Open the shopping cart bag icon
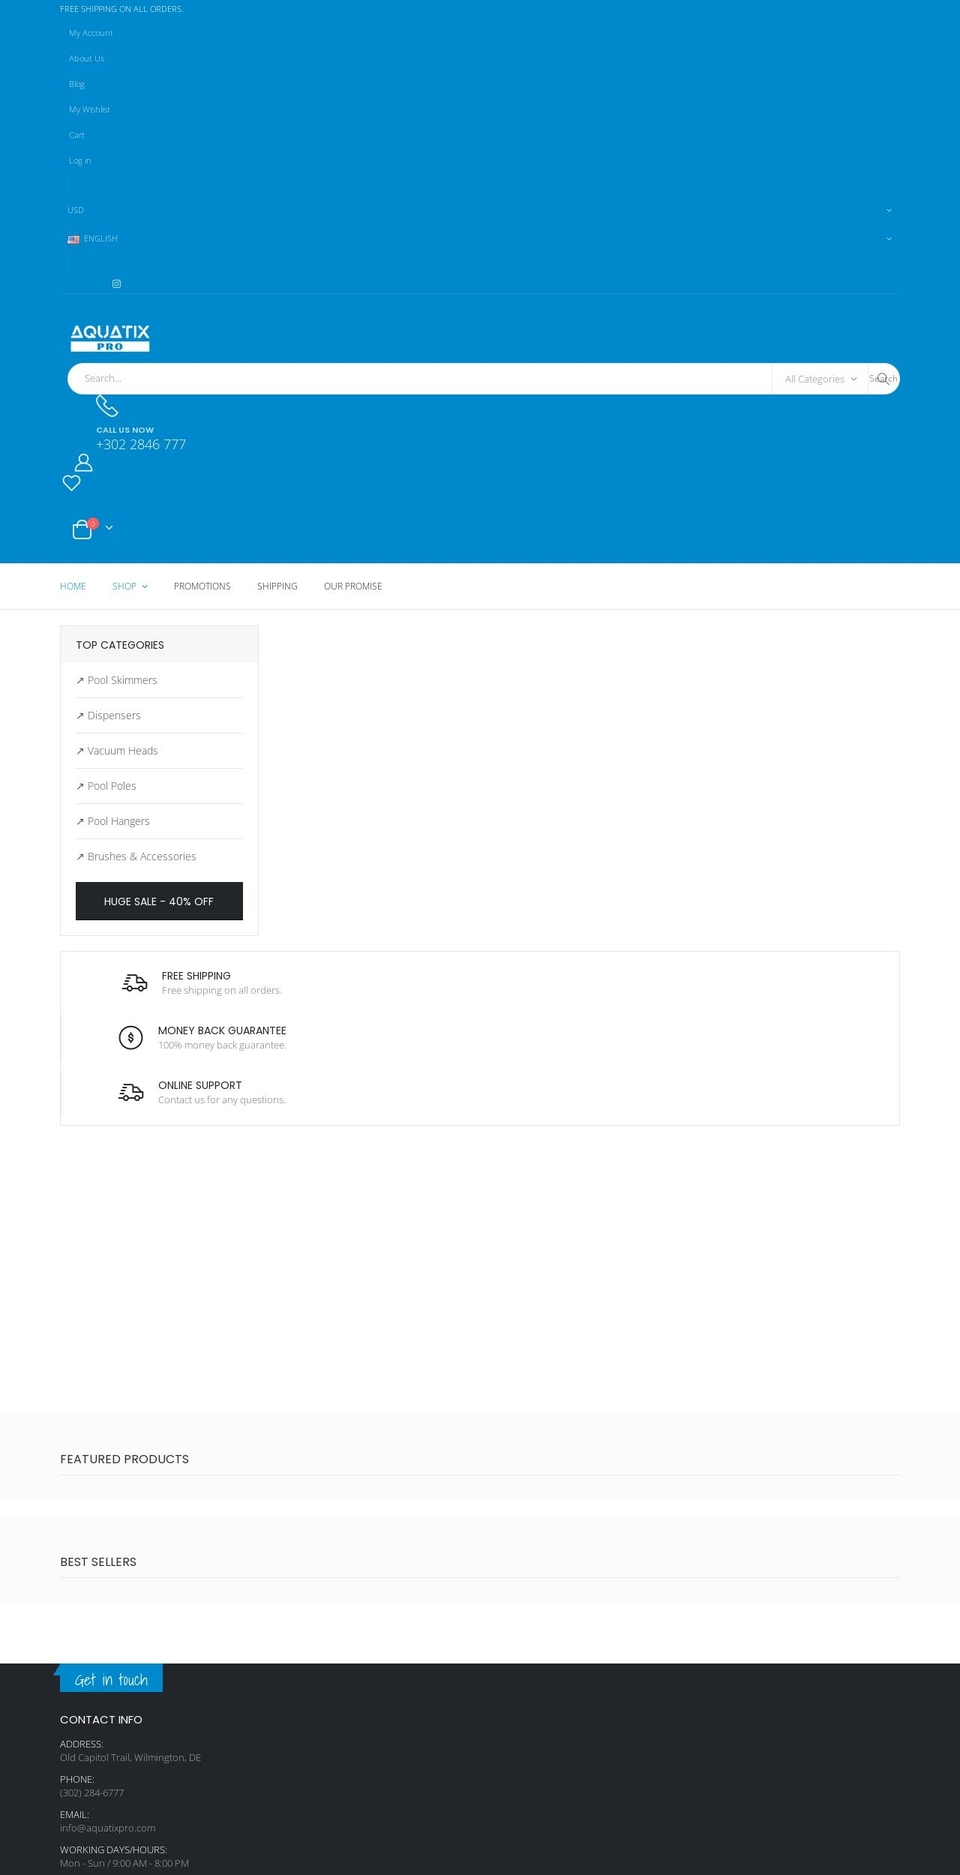 coord(82,529)
